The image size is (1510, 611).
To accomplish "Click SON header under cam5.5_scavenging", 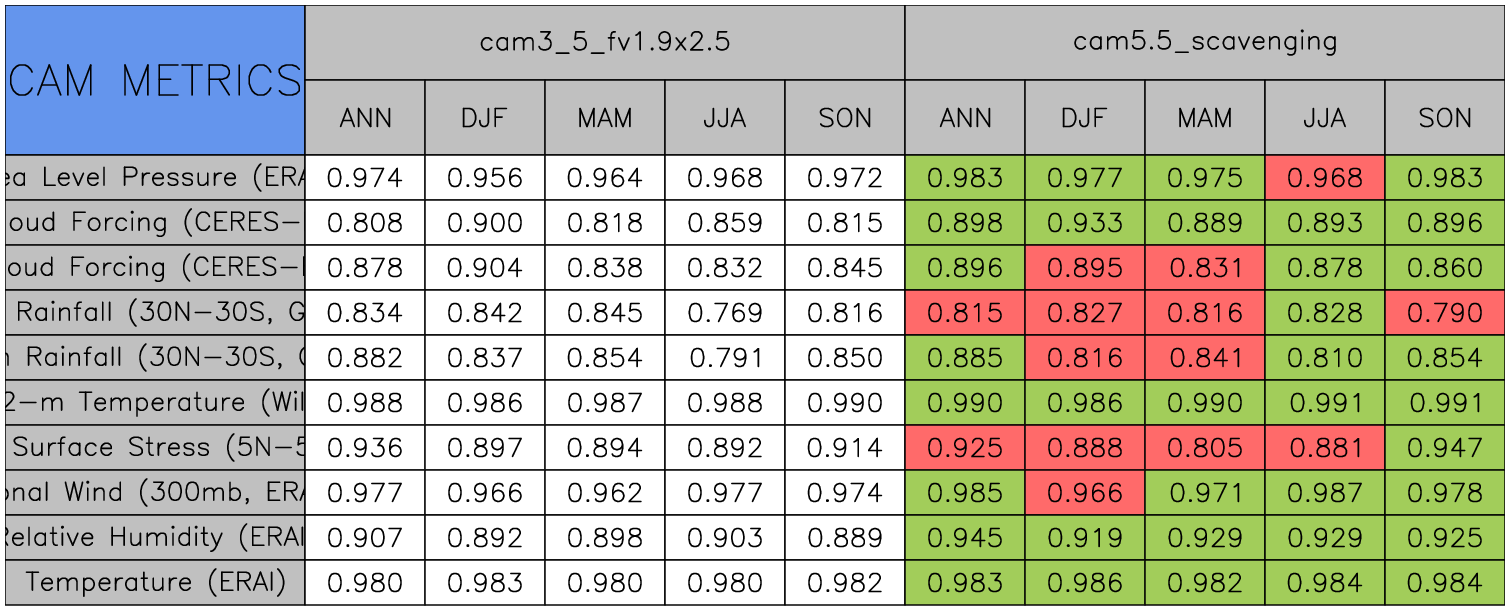I will click(1445, 118).
